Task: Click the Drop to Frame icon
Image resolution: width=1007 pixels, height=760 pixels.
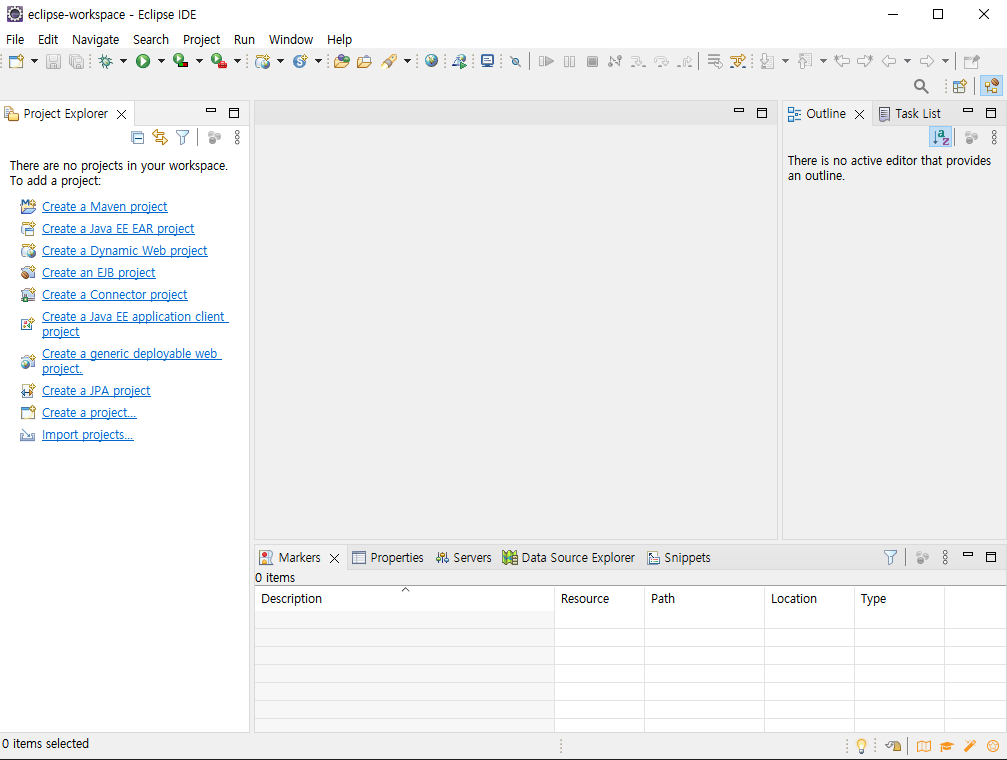Action: 714,61
